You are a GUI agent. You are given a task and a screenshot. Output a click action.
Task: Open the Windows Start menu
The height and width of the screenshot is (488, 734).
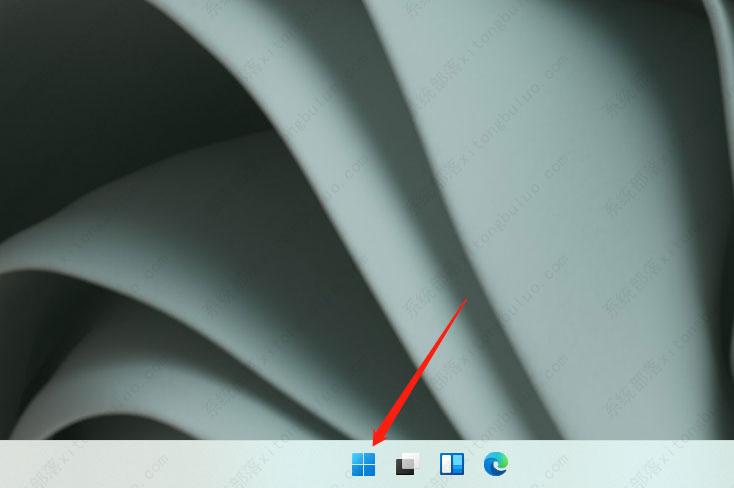(363, 464)
